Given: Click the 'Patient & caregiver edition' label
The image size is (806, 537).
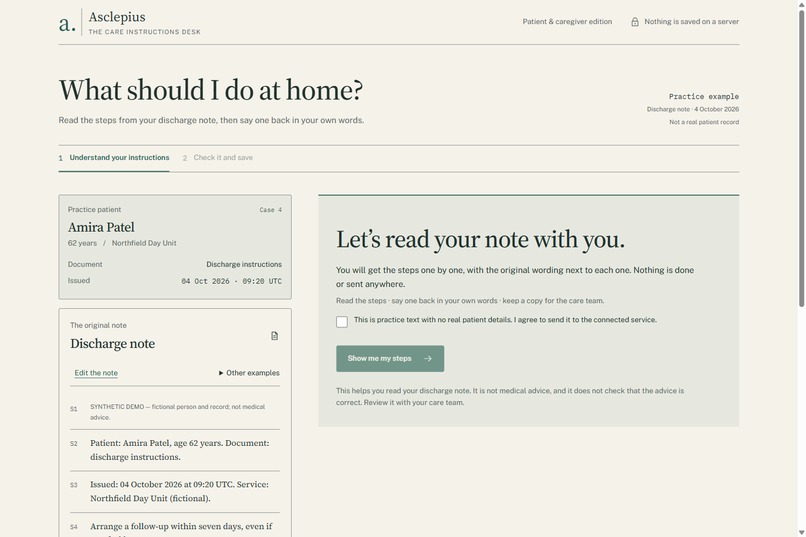Looking at the screenshot, I should [x=567, y=22].
